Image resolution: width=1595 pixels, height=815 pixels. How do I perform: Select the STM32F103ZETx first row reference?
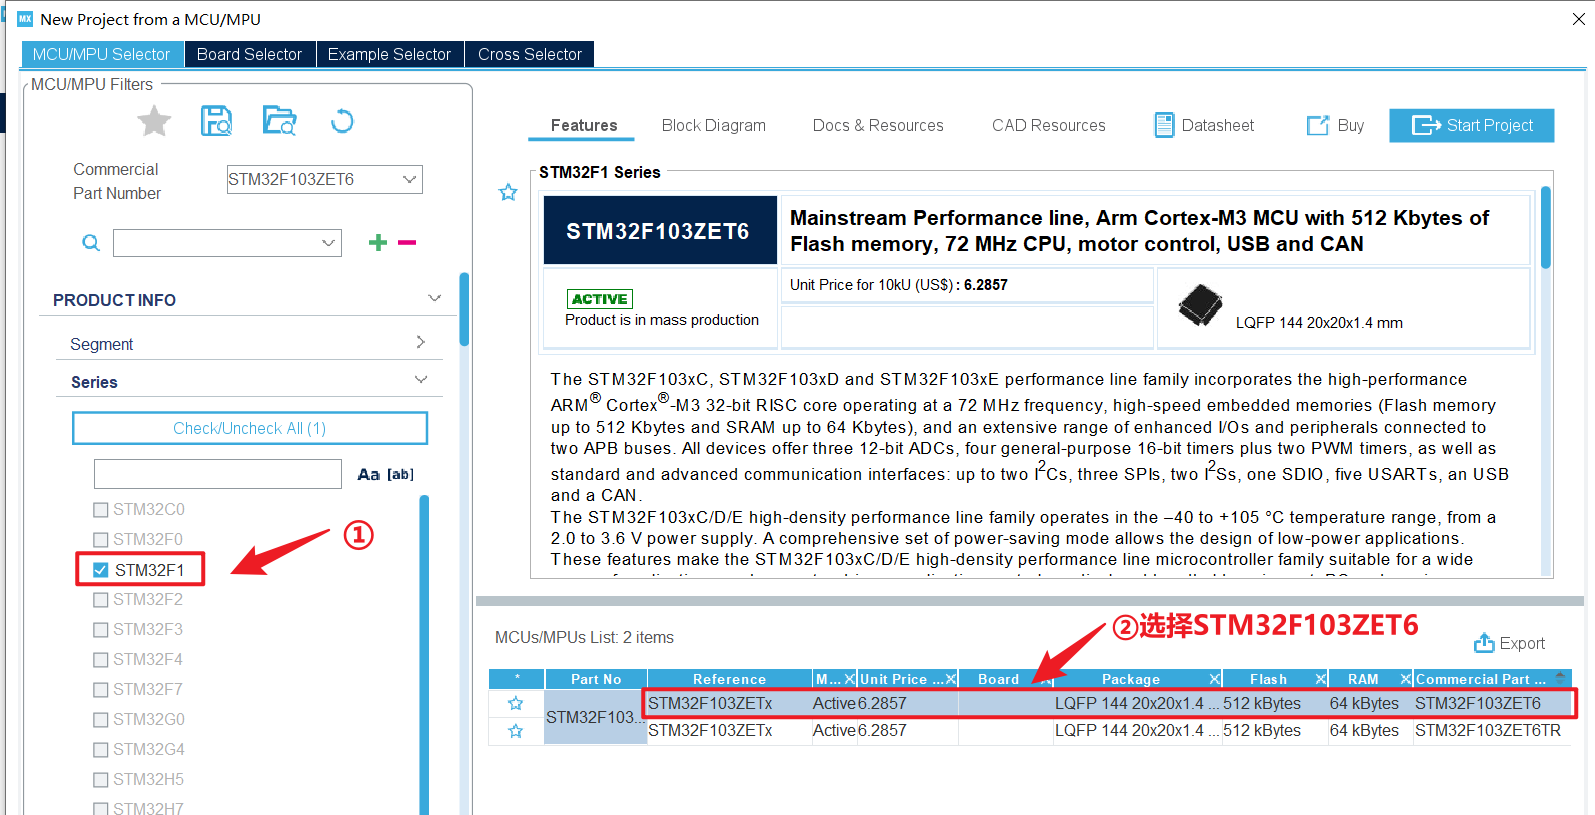click(x=710, y=703)
